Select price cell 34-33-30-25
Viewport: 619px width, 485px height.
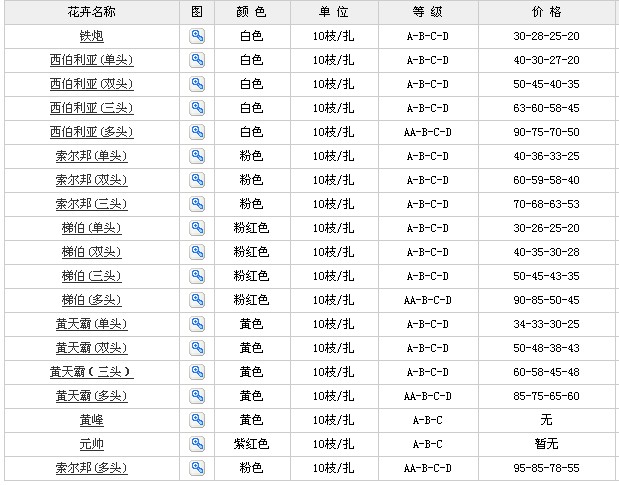(x=546, y=324)
